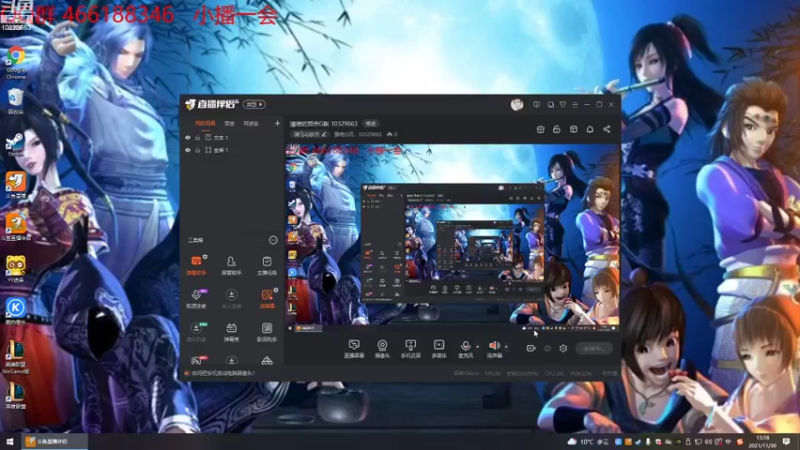The height and width of the screenshot is (450, 800).
Task: Click the user avatar in title bar
Action: [x=517, y=105]
